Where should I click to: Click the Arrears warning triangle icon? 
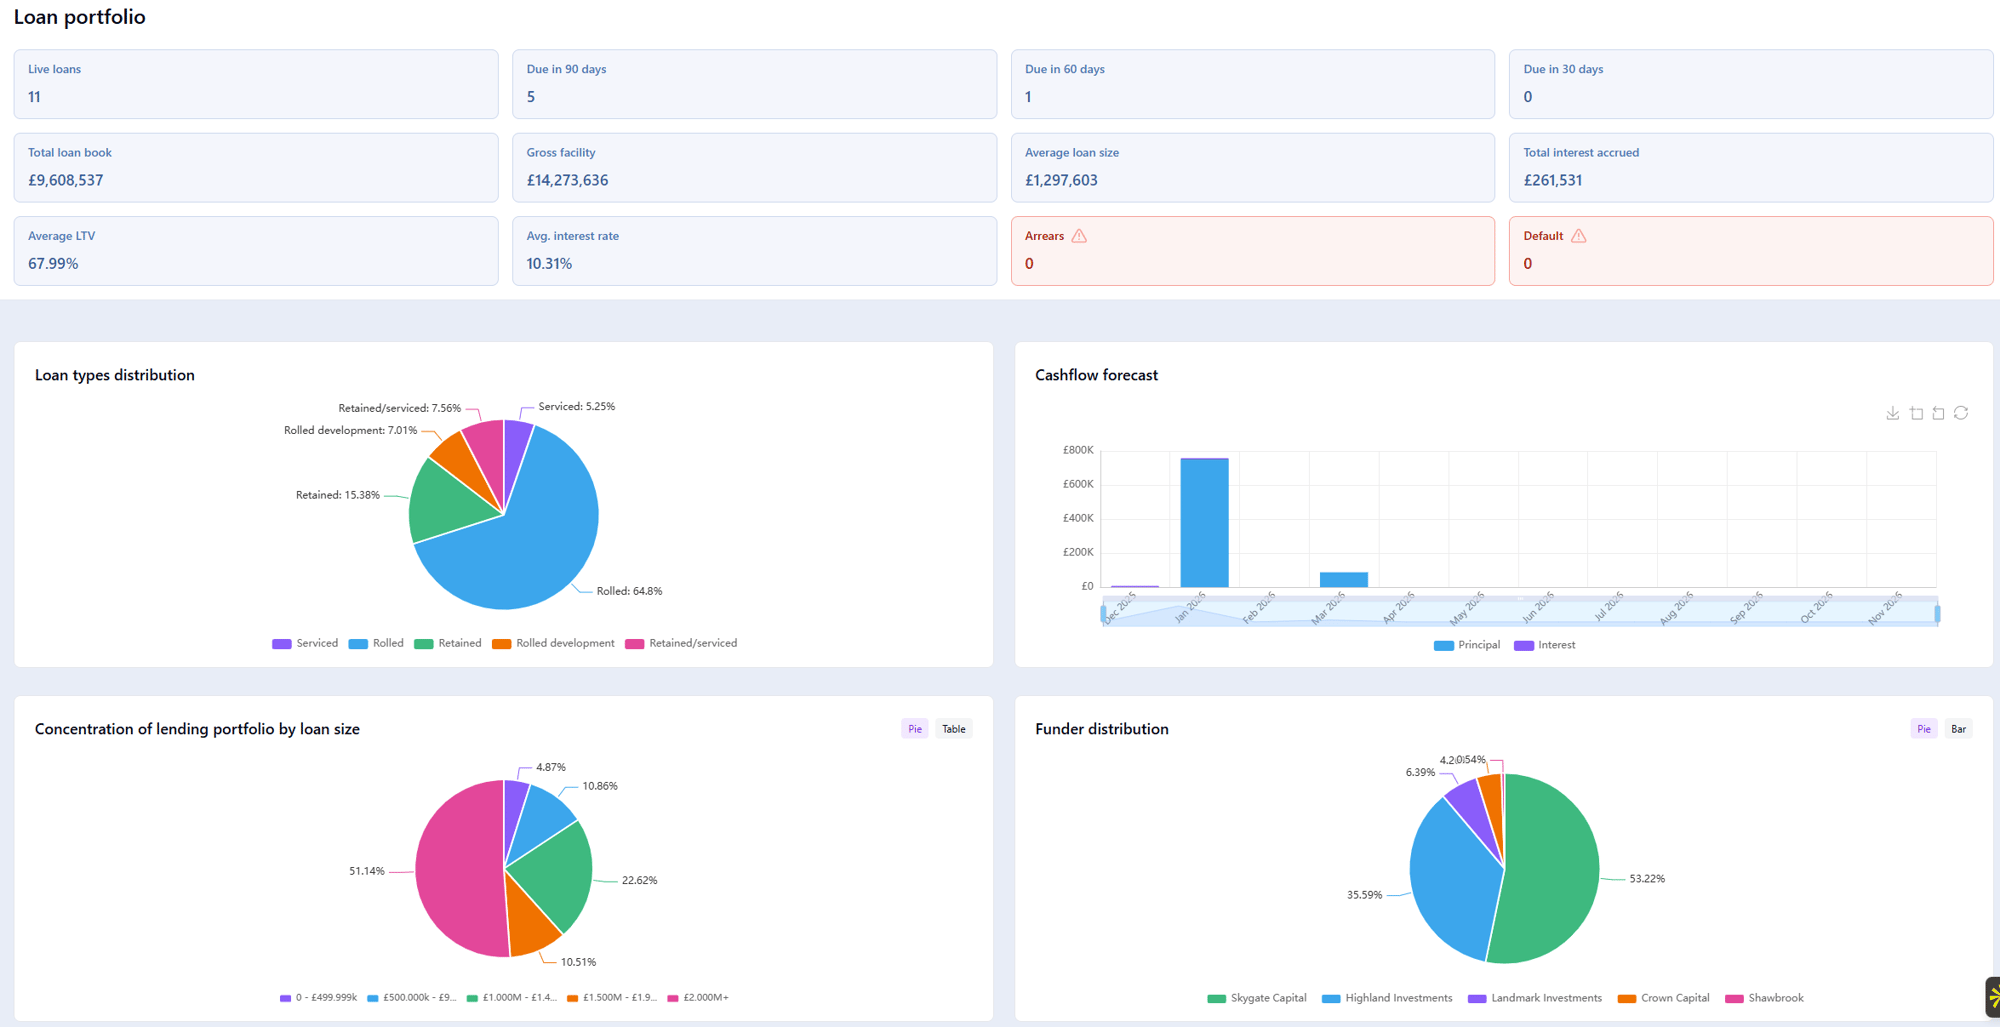click(x=1080, y=236)
